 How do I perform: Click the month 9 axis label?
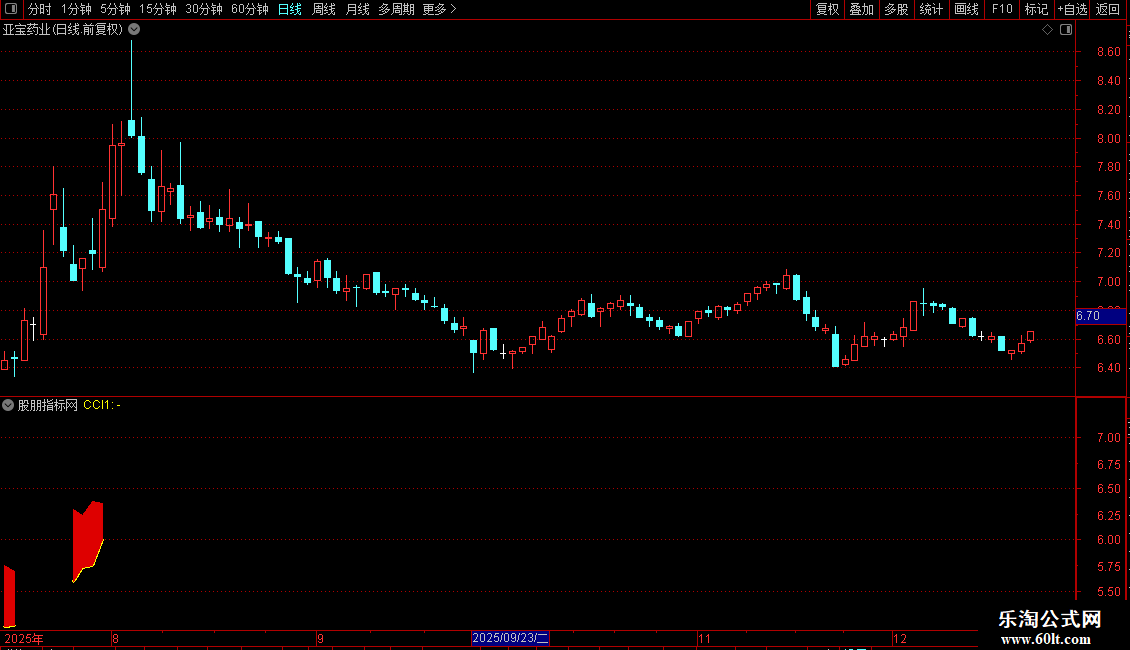pos(320,638)
